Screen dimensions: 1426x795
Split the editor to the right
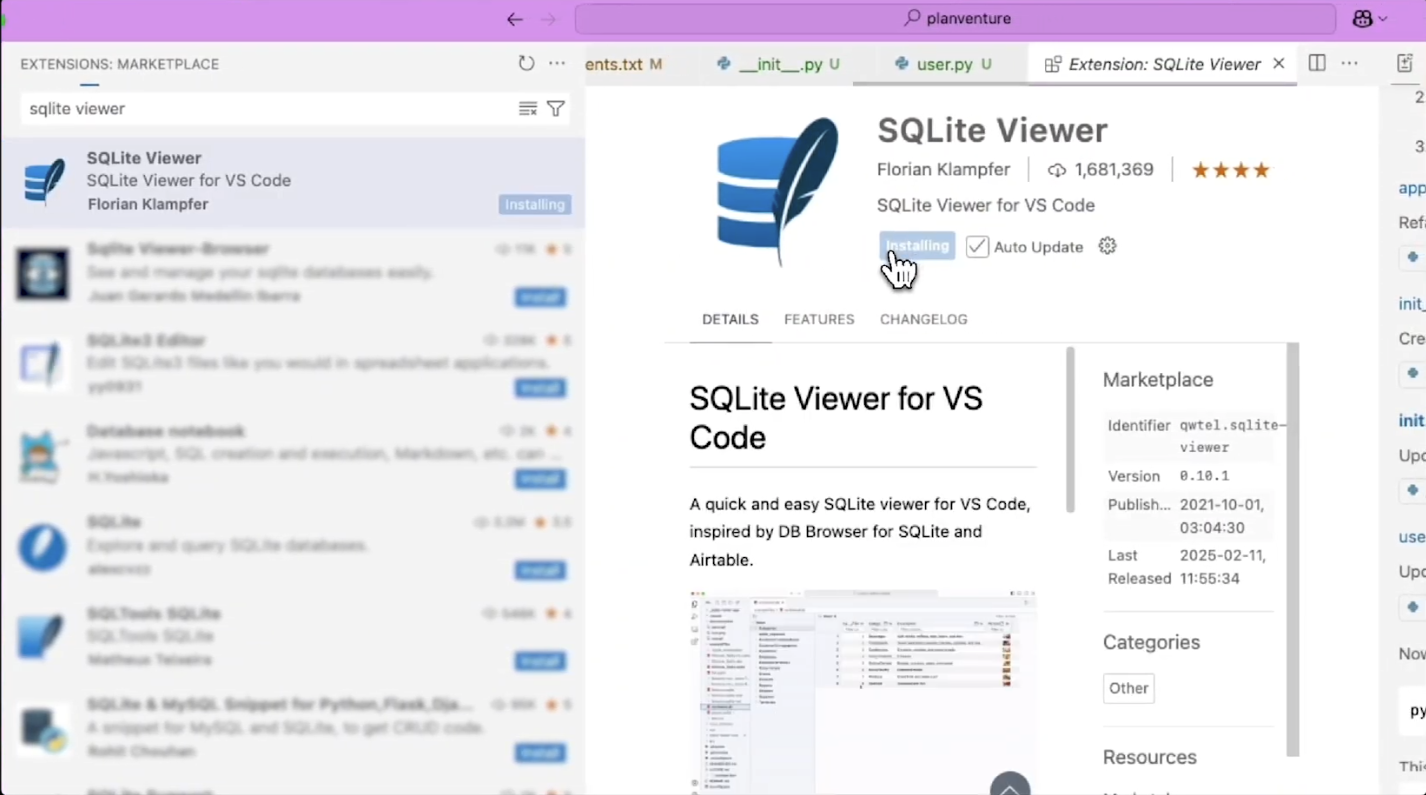(x=1317, y=64)
